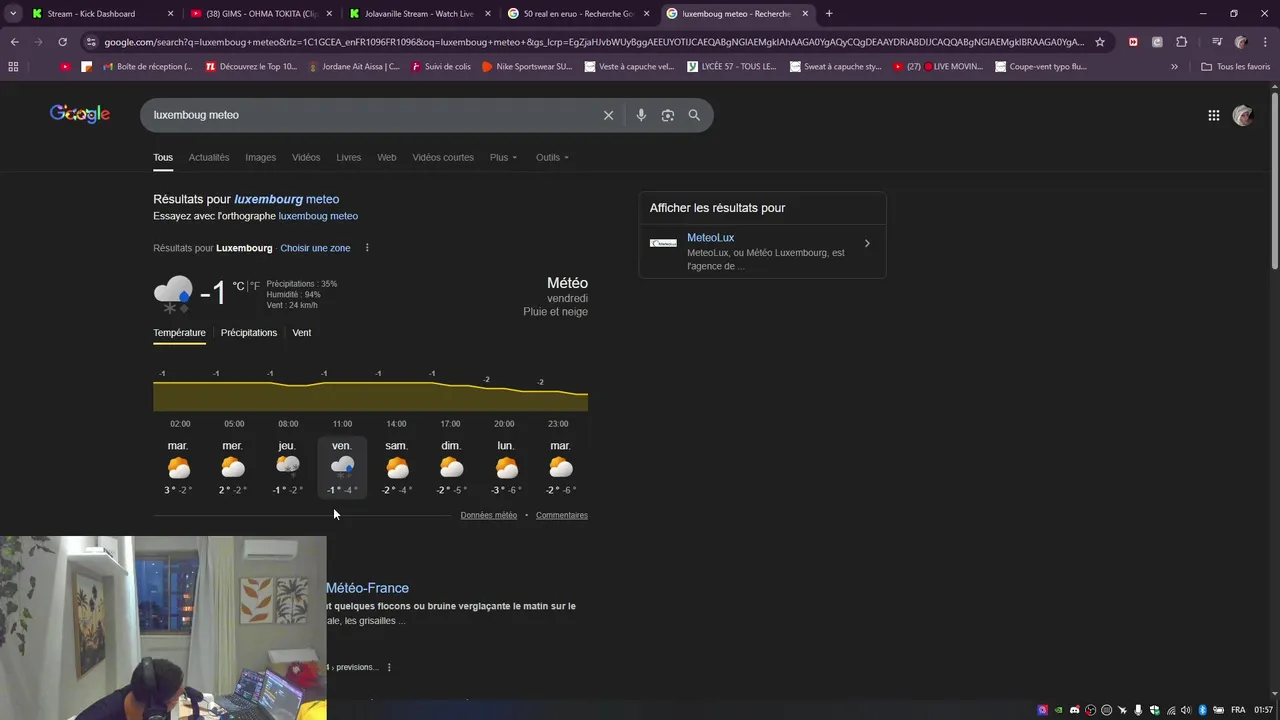
Task: Switch to the Vidéos search tab
Action: (x=306, y=157)
